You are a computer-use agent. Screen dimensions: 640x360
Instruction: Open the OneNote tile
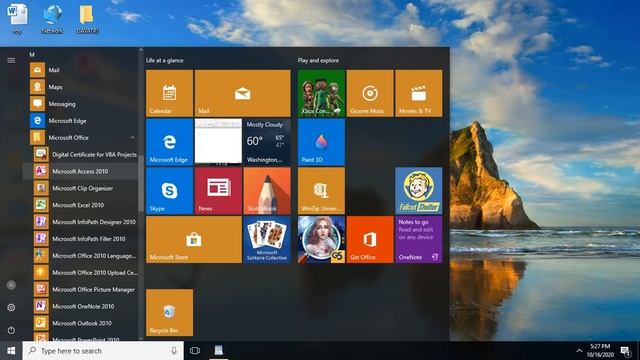point(418,239)
